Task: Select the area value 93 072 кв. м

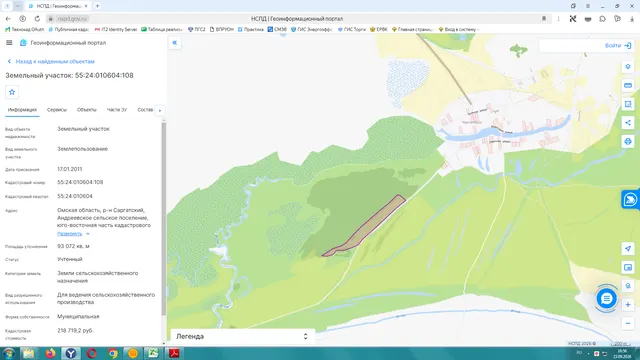Action: tap(73, 246)
